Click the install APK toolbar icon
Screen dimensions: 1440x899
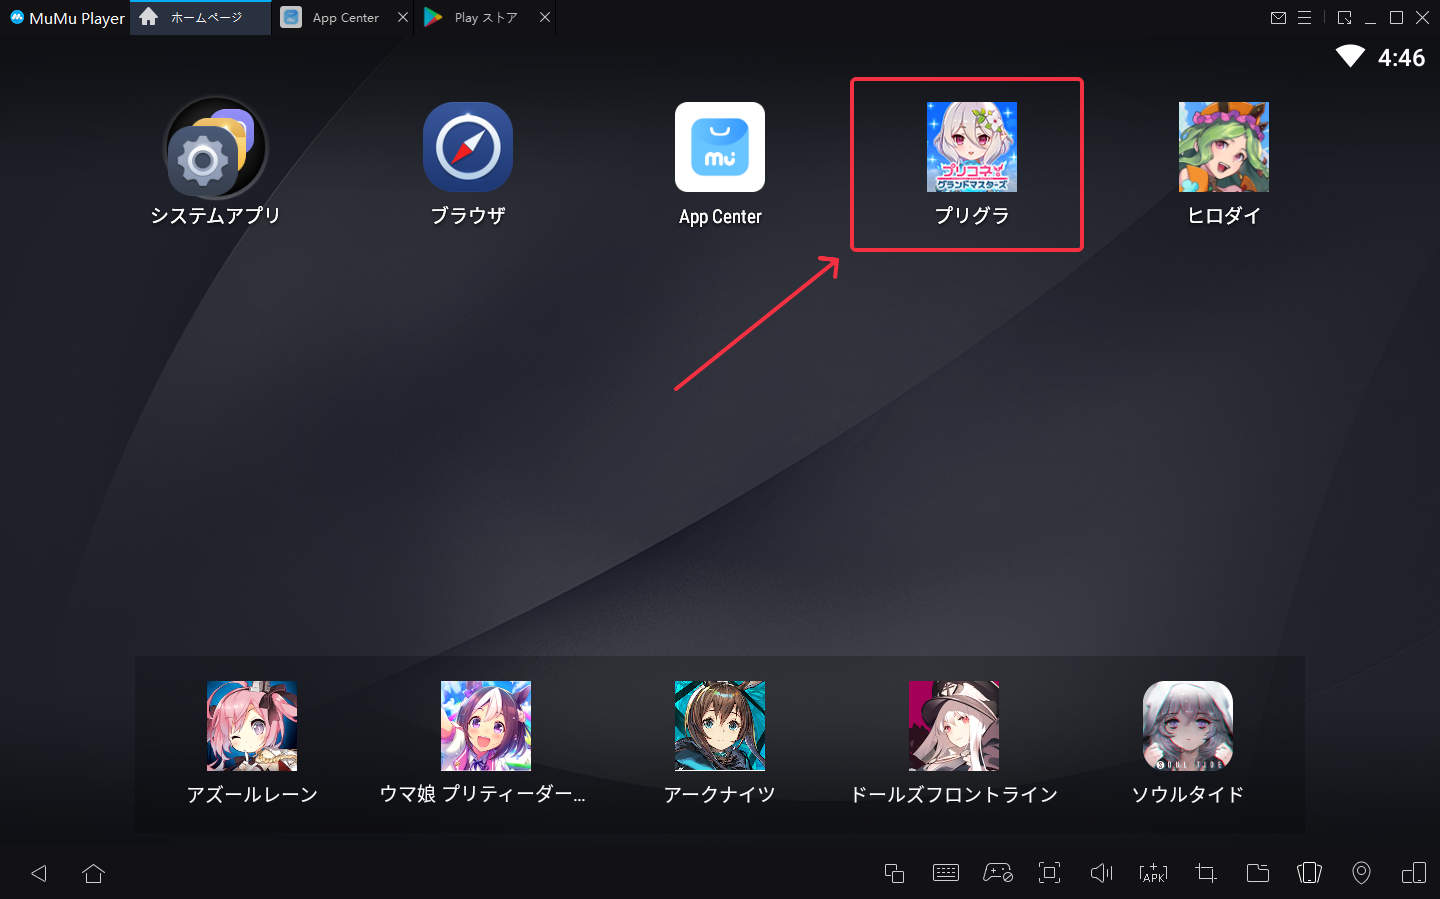(x=1153, y=873)
